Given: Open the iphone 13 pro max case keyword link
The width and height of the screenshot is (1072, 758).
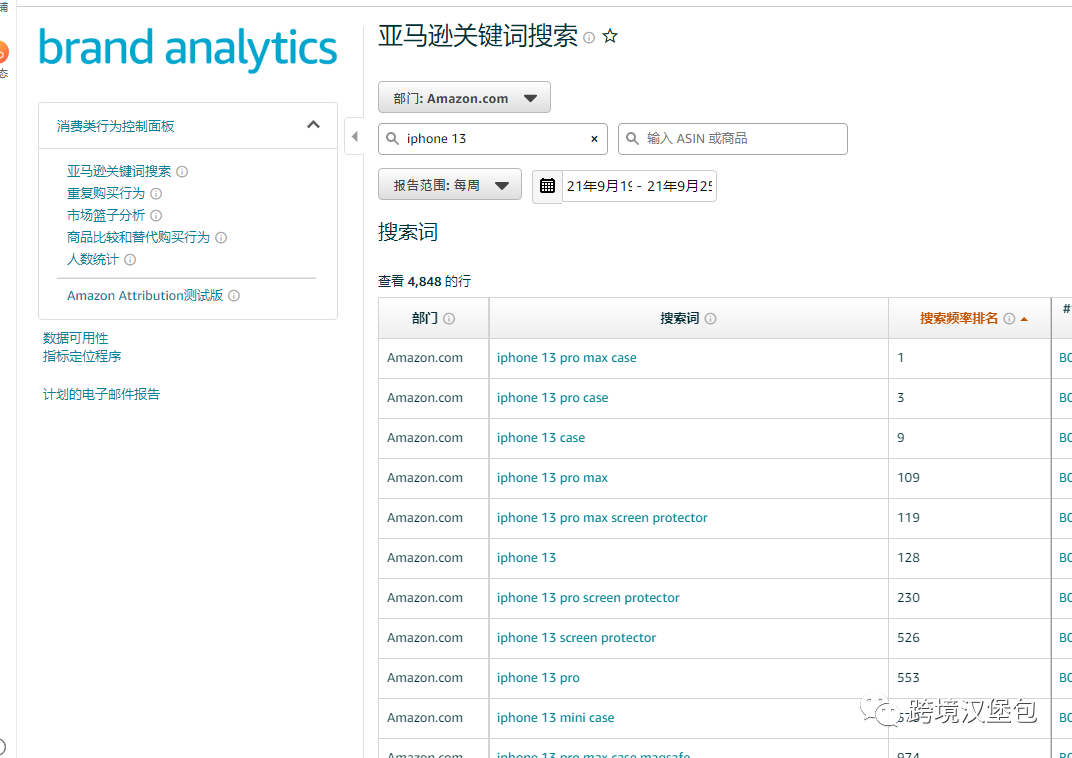Looking at the screenshot, I should pos(566,357).
